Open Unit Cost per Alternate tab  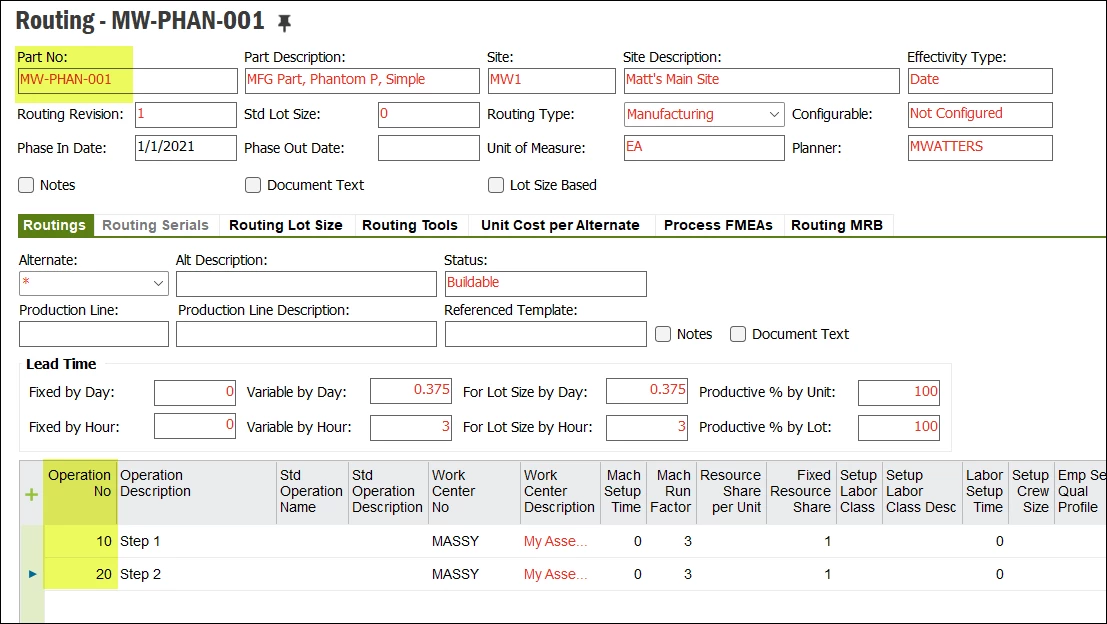pyautogui.click(x=561, y=225)
